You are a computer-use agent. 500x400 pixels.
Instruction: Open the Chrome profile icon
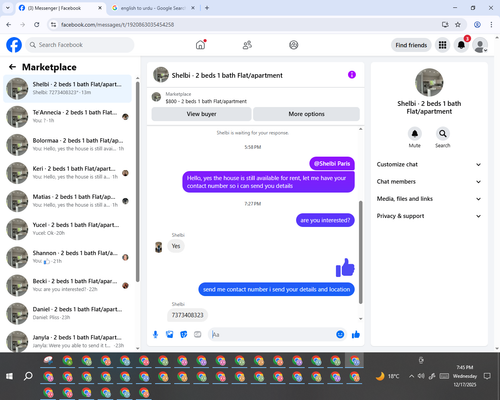click(x=477, y=25)
